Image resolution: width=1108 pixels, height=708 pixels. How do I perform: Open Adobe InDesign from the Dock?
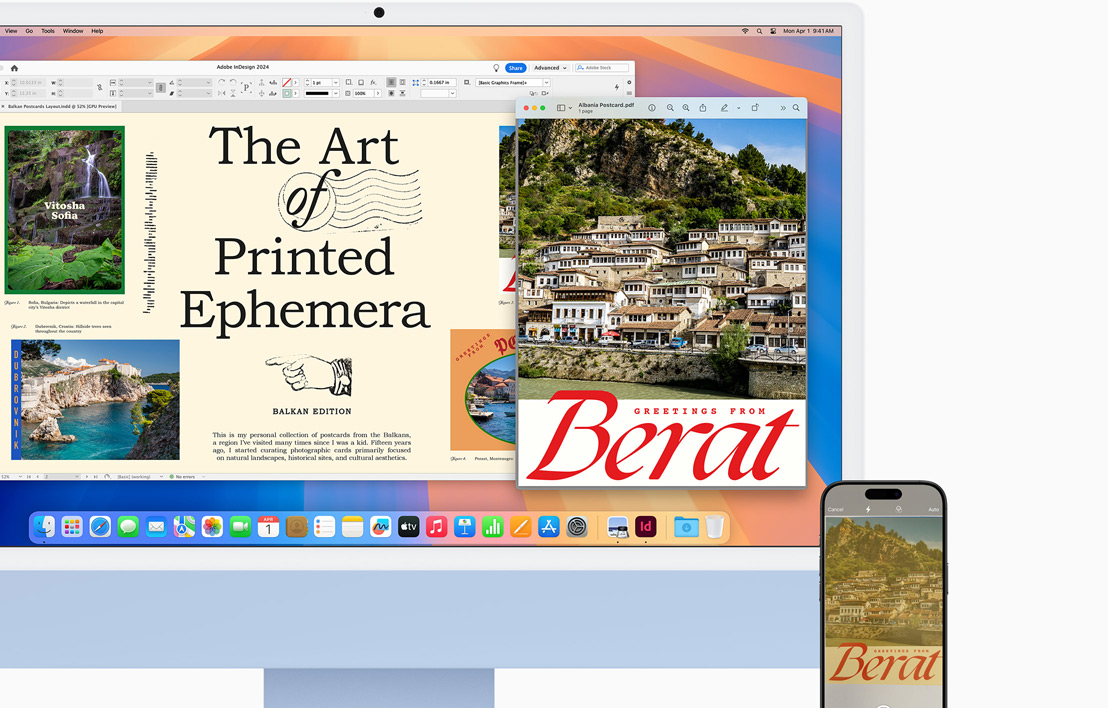coord(645,526)
